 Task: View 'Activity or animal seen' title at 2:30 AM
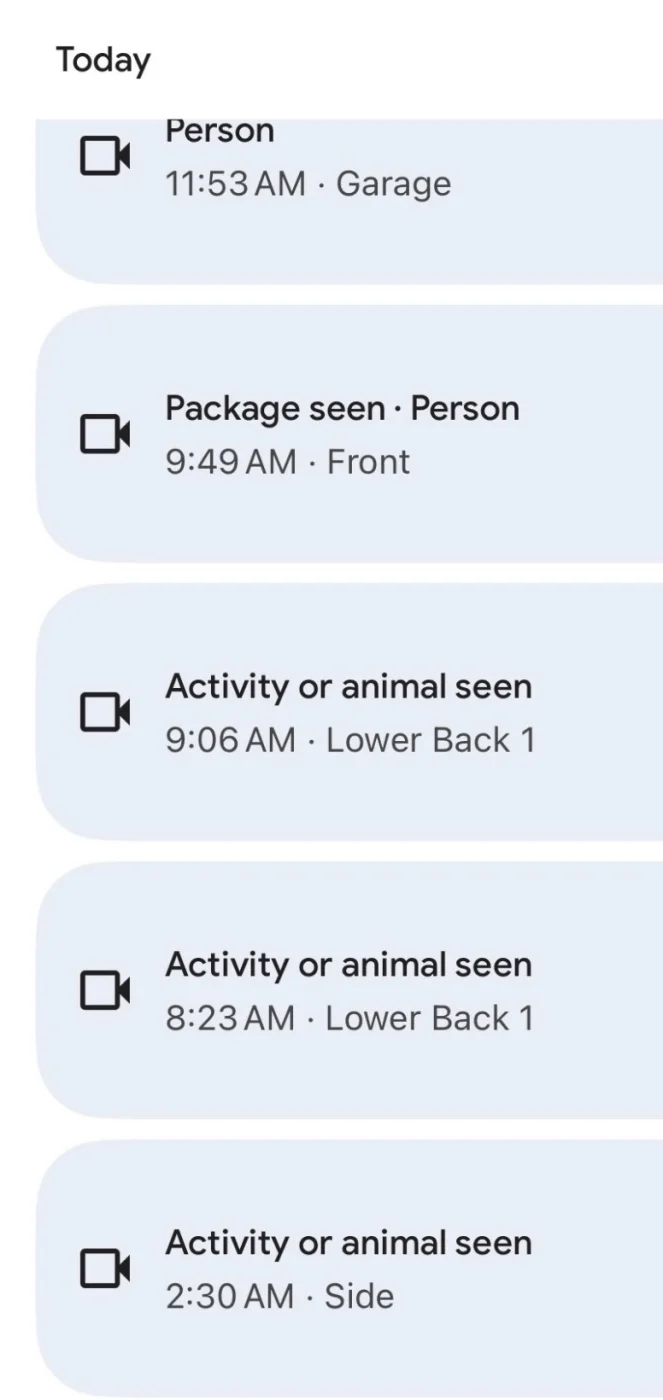click(x=348, y=1243)
